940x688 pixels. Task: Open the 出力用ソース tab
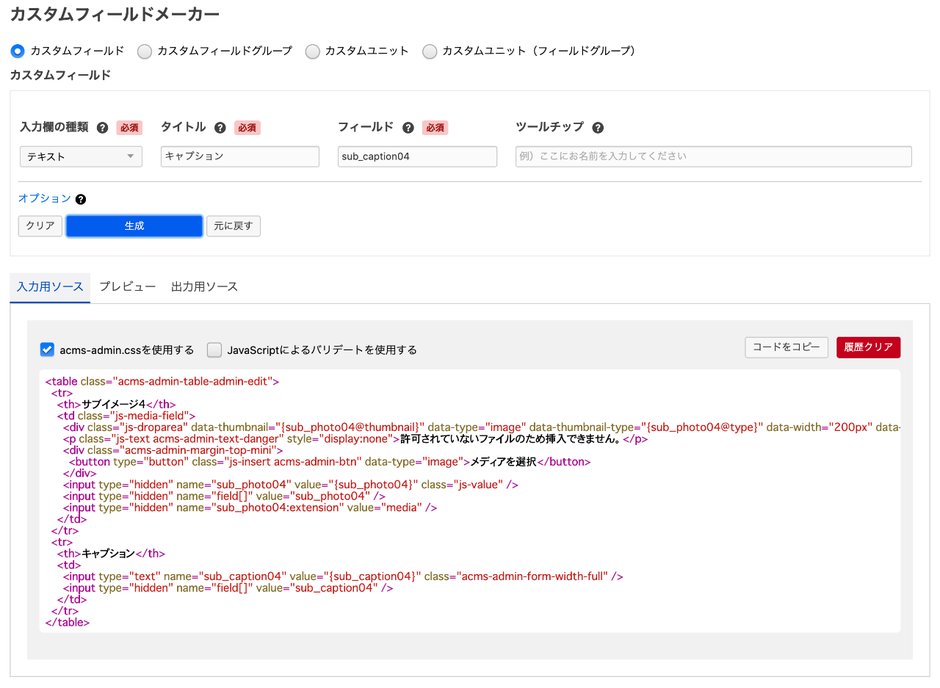[204, 287]
